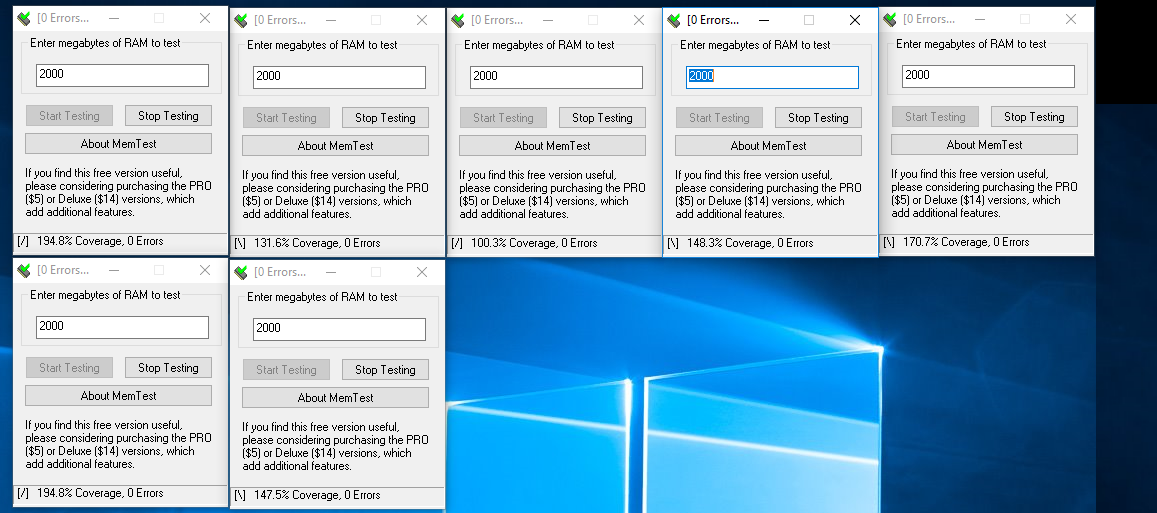Stop Testing in the 170.7% coverage window

1035,117
